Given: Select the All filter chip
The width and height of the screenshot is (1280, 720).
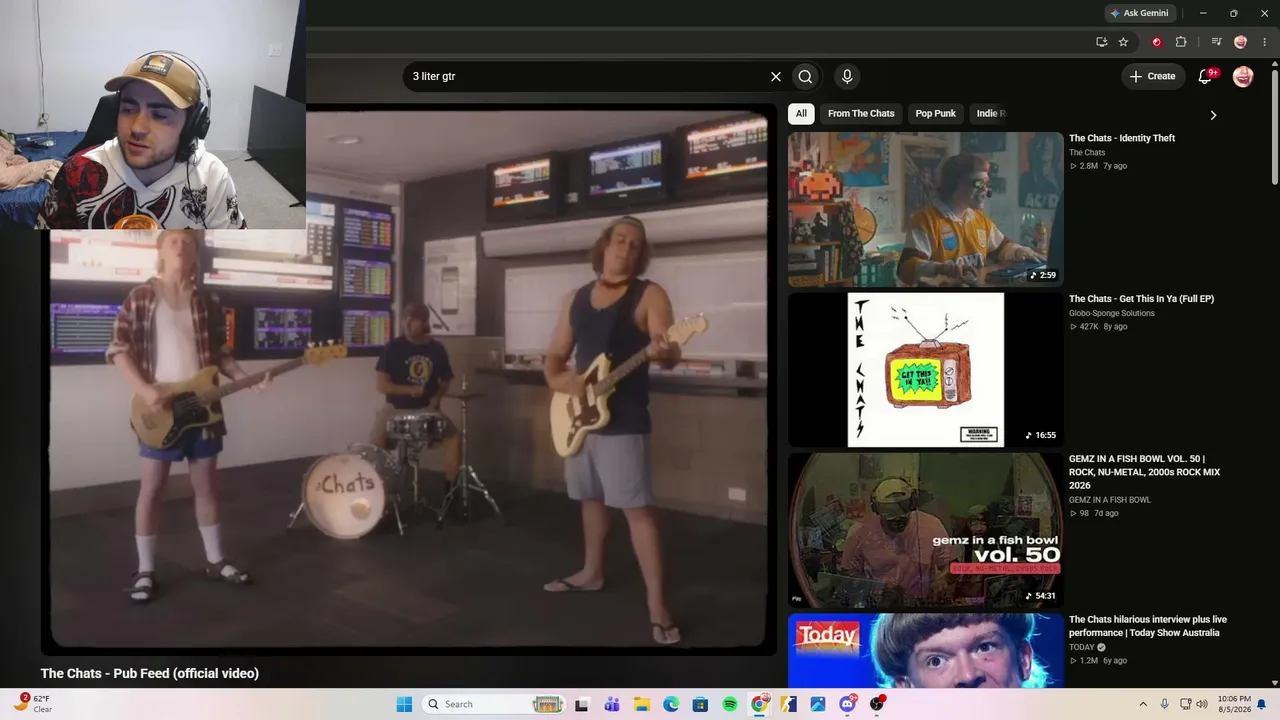Looking at the screenshot, I should pyautogui.click(x=801, y=113).
